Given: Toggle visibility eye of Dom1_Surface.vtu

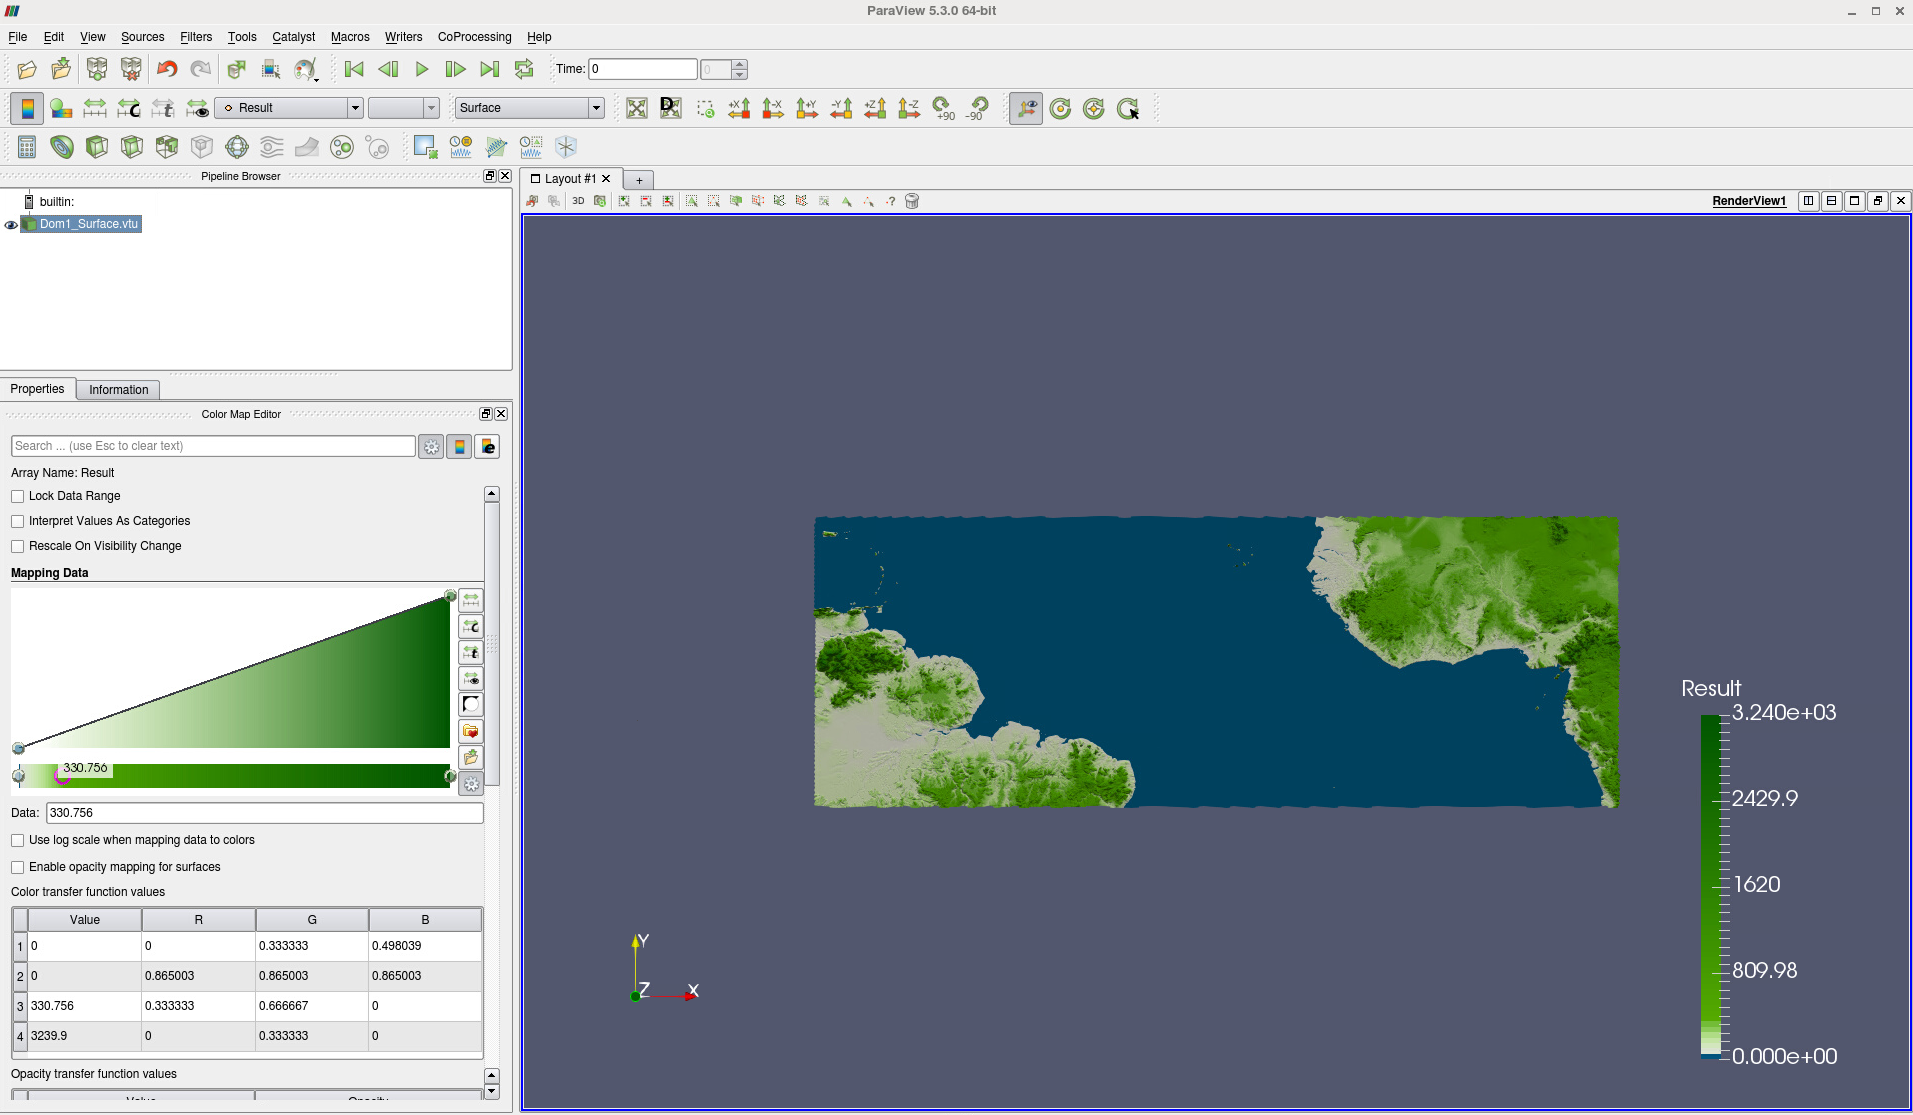Looking at the screenshot, I should pos(11,225).
